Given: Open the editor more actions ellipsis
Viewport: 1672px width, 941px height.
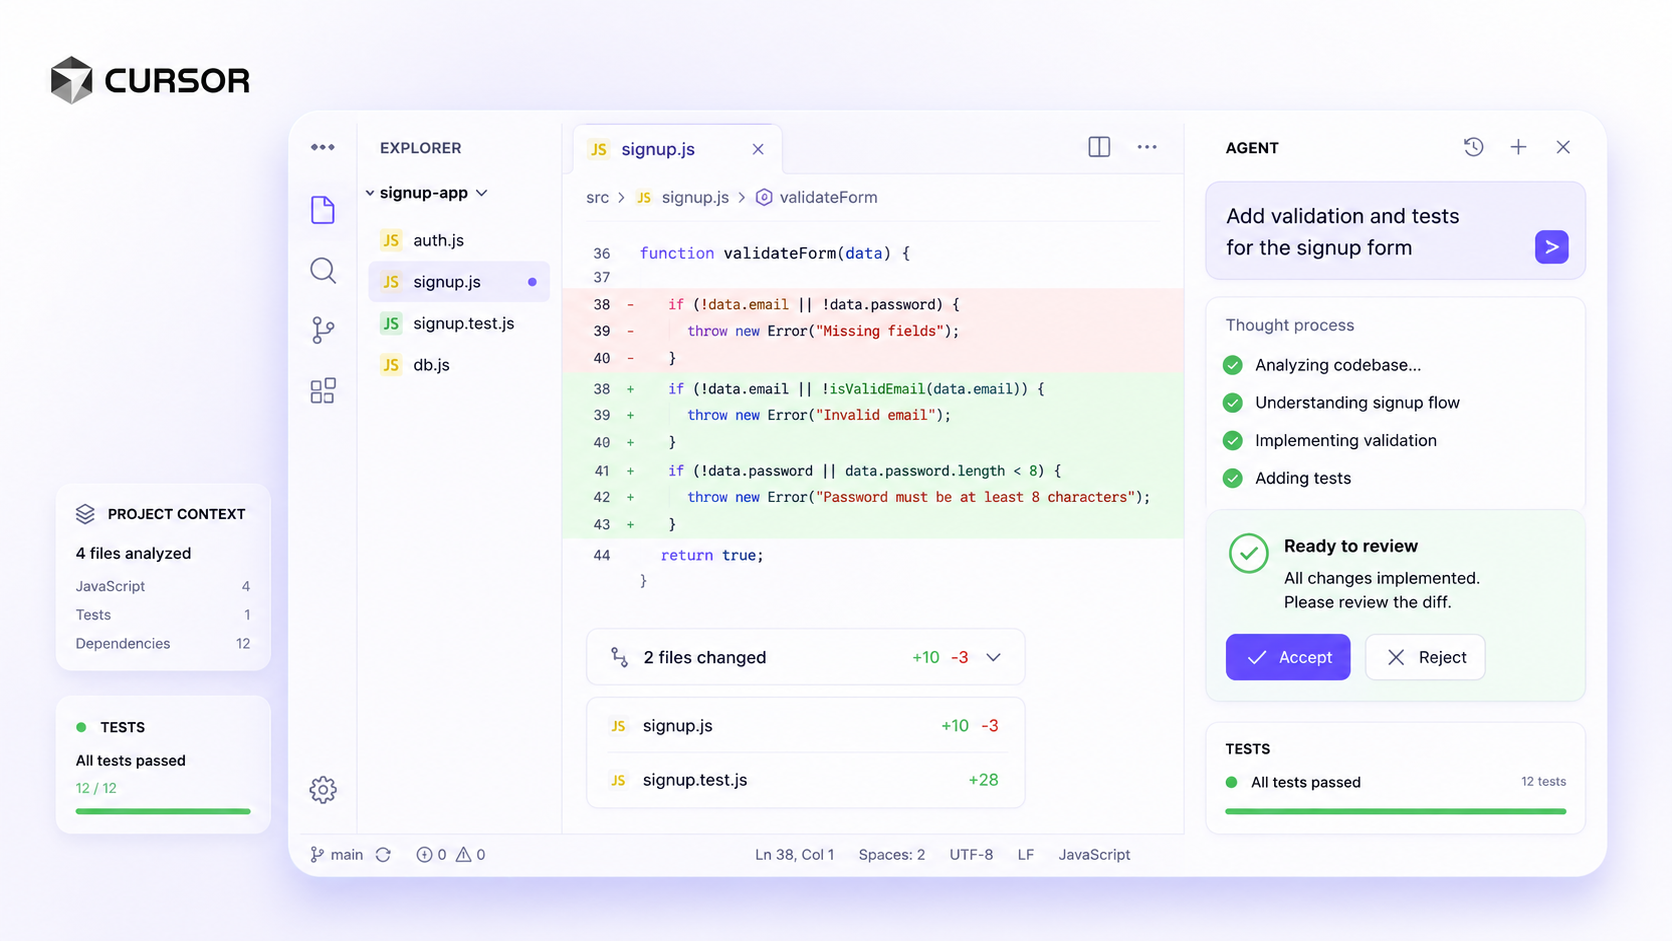Looking at the screenshot, I should tap(1147, 147).
